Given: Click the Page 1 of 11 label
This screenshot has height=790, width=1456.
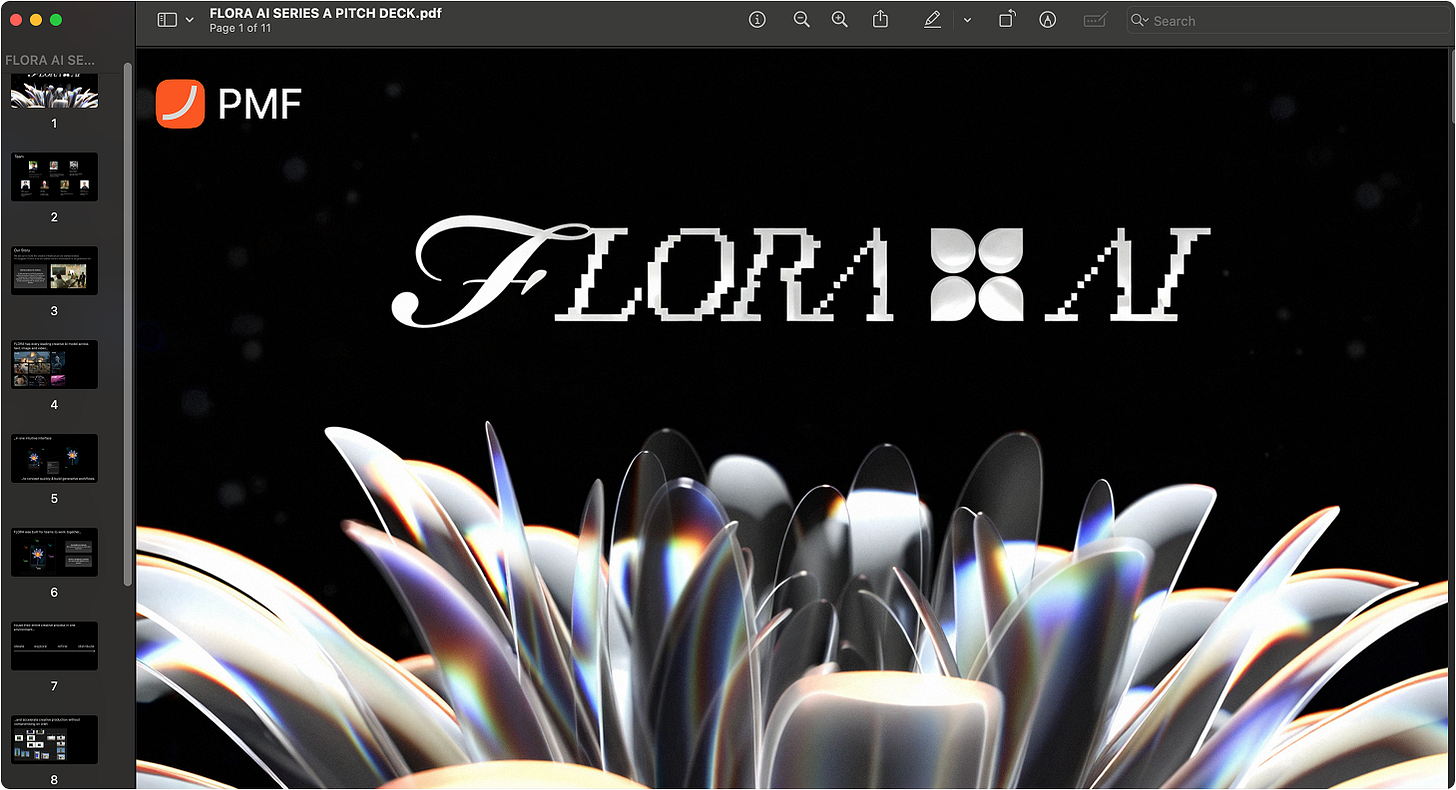Looking at the screenshot, I should click(240, 28).
